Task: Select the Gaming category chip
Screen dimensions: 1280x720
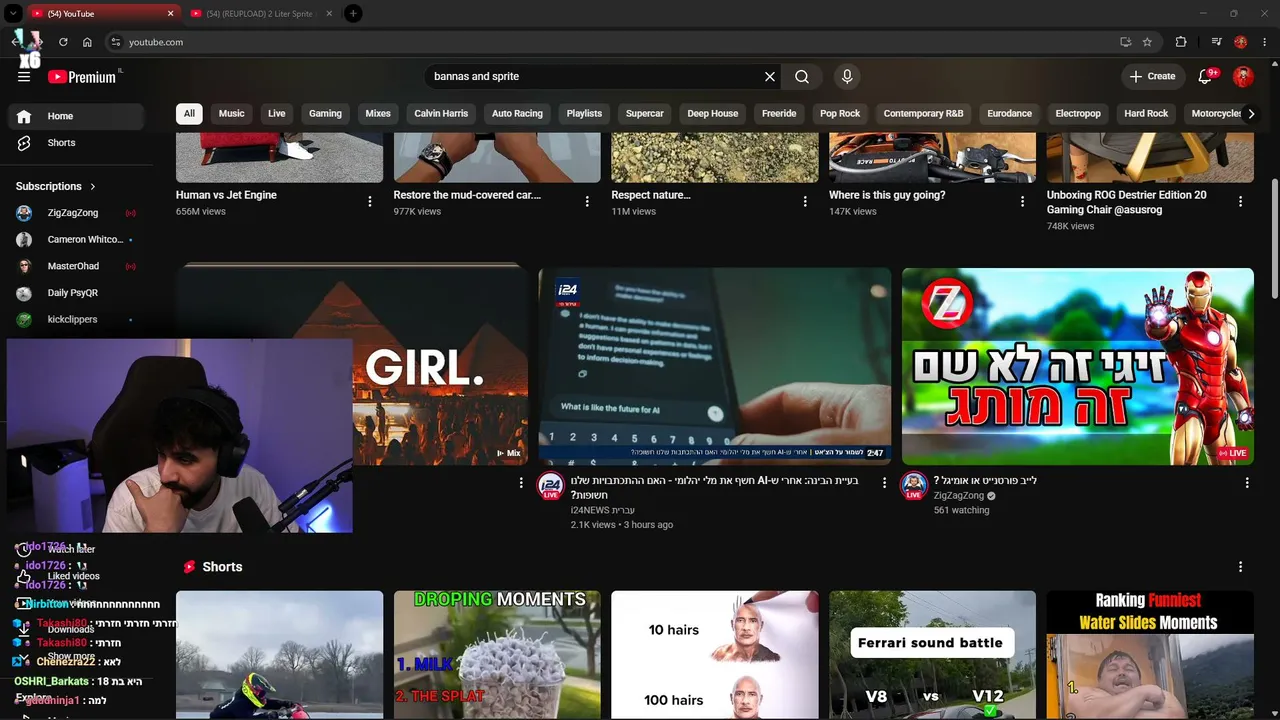Action: pyautogui.click(x=325, y=114)
